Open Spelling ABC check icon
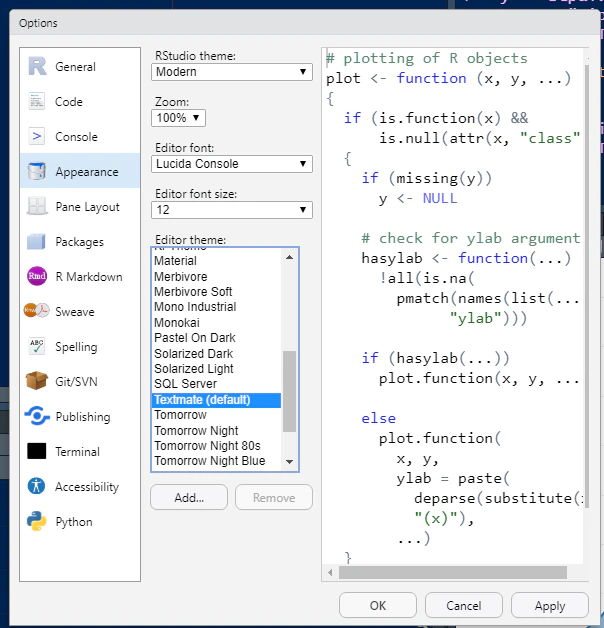The width and height of the screenshot is (604, 628). click(37, 346)
